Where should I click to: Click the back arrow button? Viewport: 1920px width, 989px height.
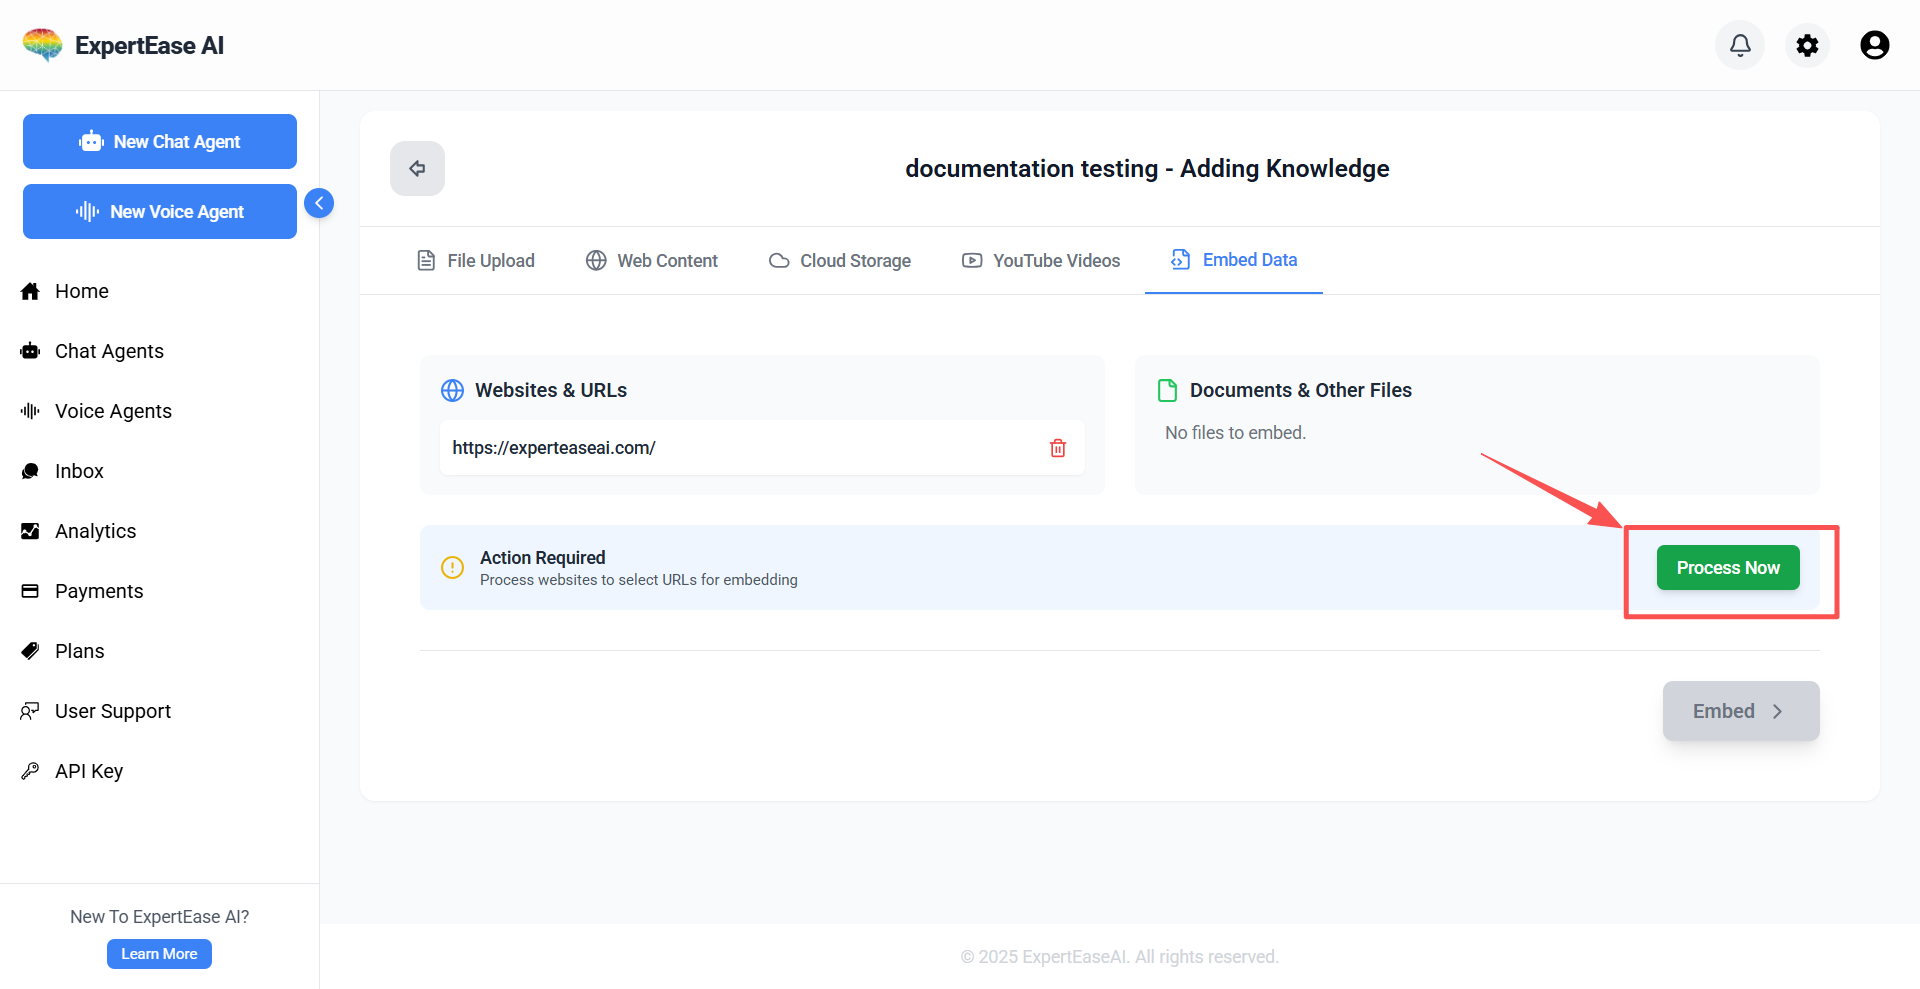[417, 168]
